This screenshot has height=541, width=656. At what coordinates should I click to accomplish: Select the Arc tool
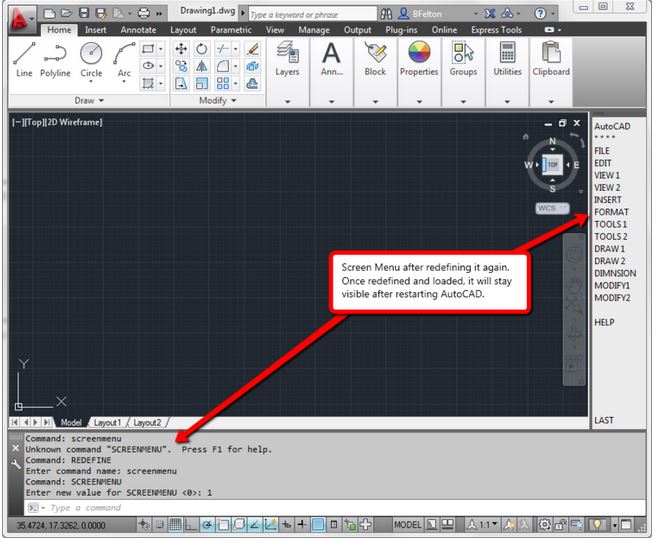point(124,60)
